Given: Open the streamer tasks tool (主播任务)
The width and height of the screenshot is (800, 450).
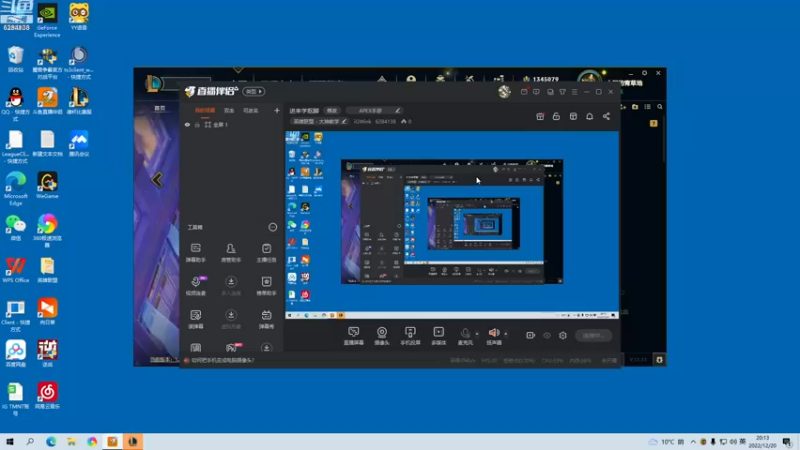Looking at the screenshot, I should (266, 252).
